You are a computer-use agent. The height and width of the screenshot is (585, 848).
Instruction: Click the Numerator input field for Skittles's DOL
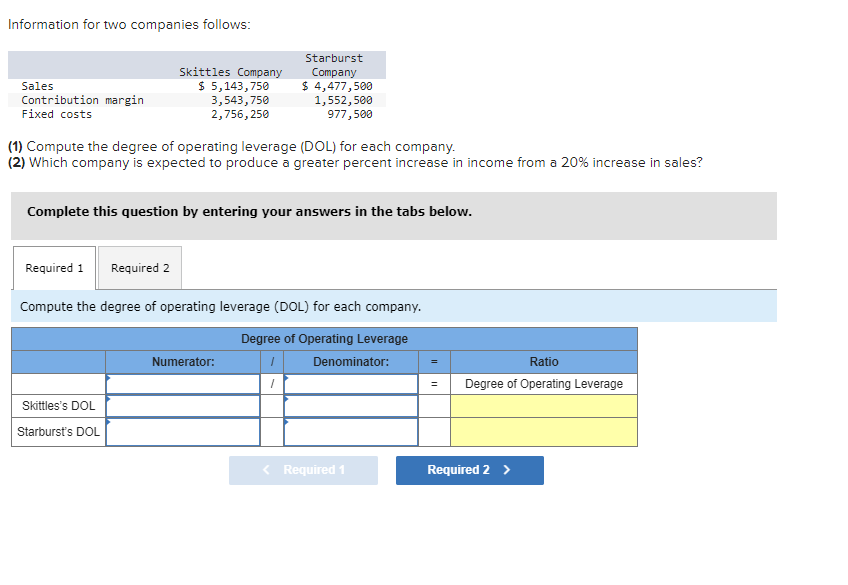[x=182, y=406]
